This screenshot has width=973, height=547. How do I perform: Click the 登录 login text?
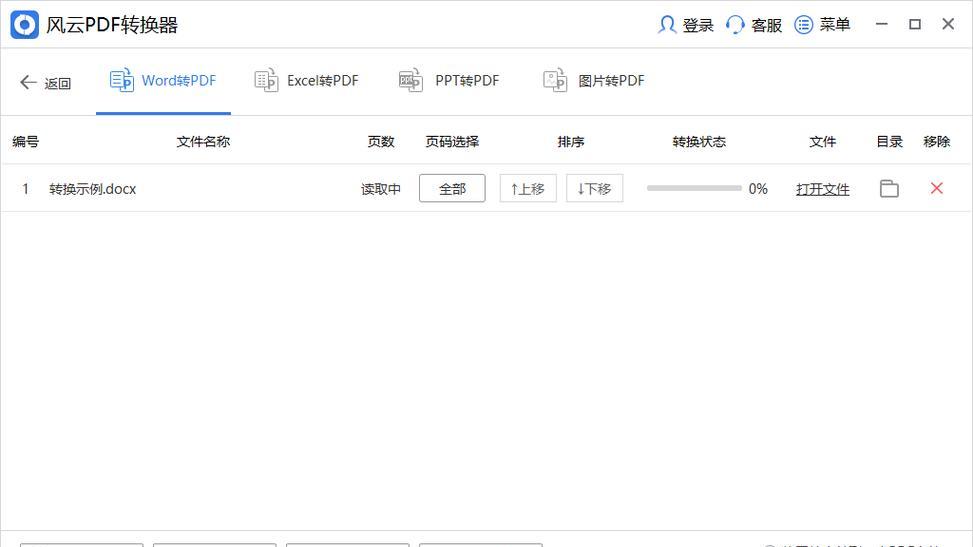click(x=698, y=25)
